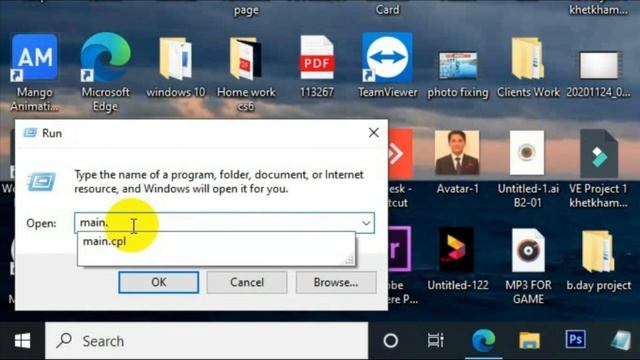Open the b.day project folder
640x360 pixels.
pos(598,251)
